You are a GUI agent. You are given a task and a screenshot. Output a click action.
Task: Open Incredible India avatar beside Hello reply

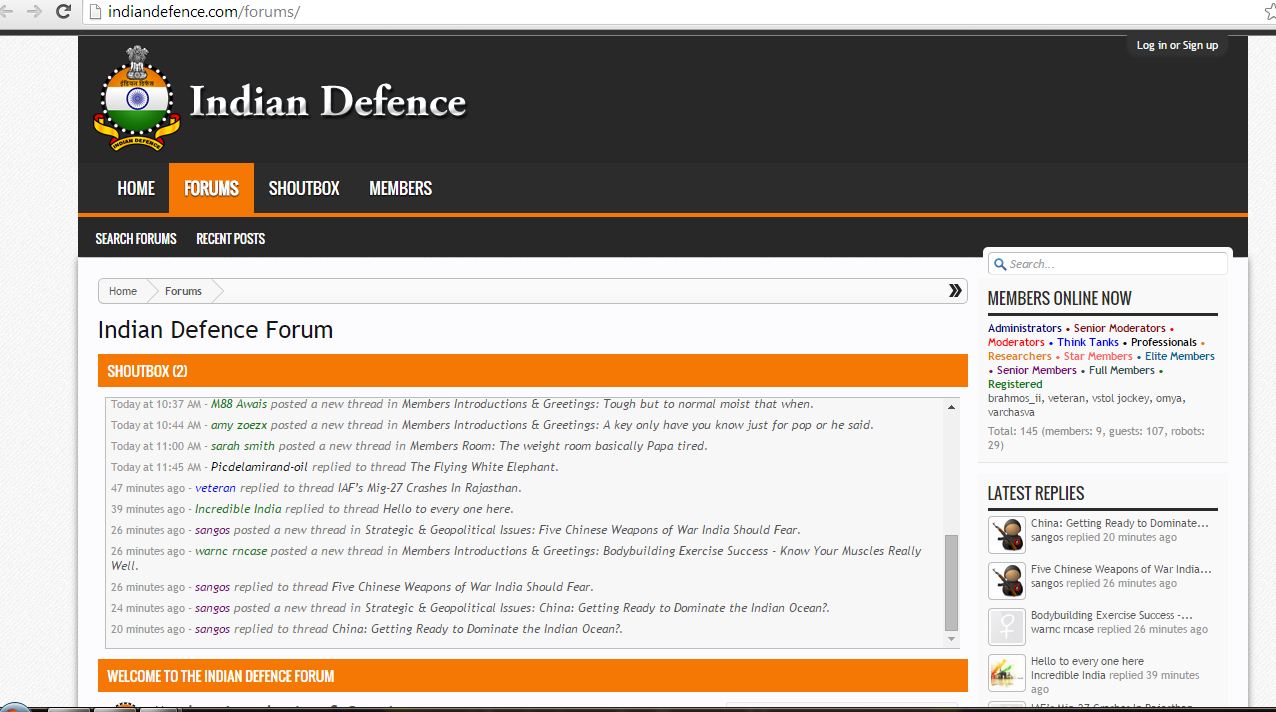pos(1007,673)
